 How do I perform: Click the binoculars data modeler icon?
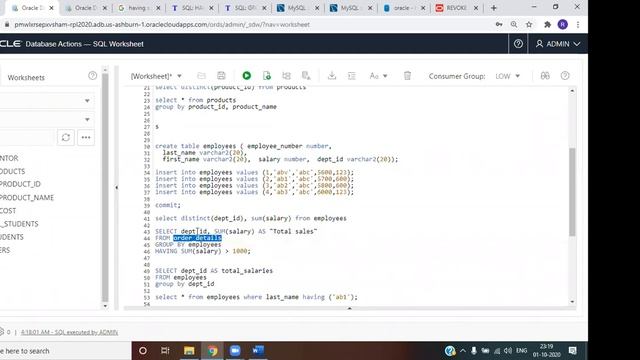545,76
